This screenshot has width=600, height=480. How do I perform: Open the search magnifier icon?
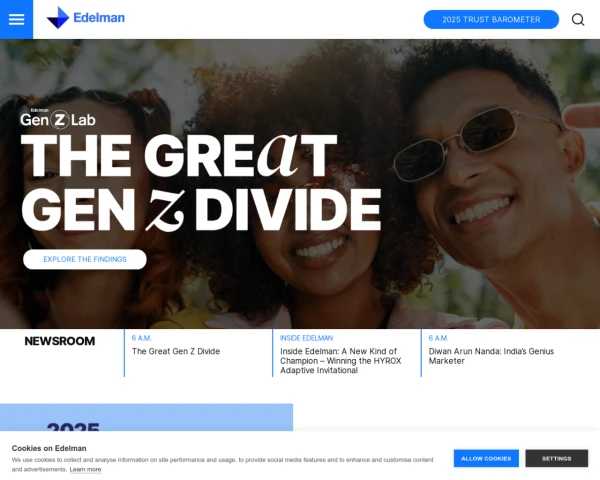point(578,20)
